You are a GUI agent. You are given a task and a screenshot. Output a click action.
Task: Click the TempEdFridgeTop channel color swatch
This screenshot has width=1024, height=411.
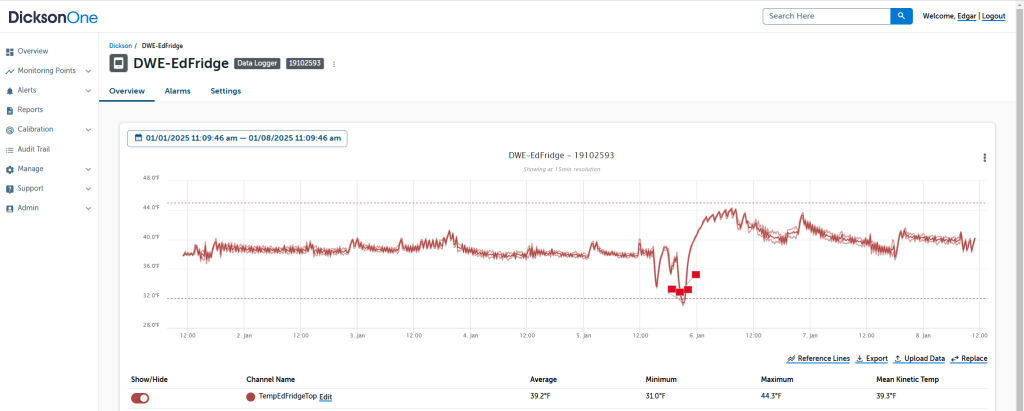(251, 397)
